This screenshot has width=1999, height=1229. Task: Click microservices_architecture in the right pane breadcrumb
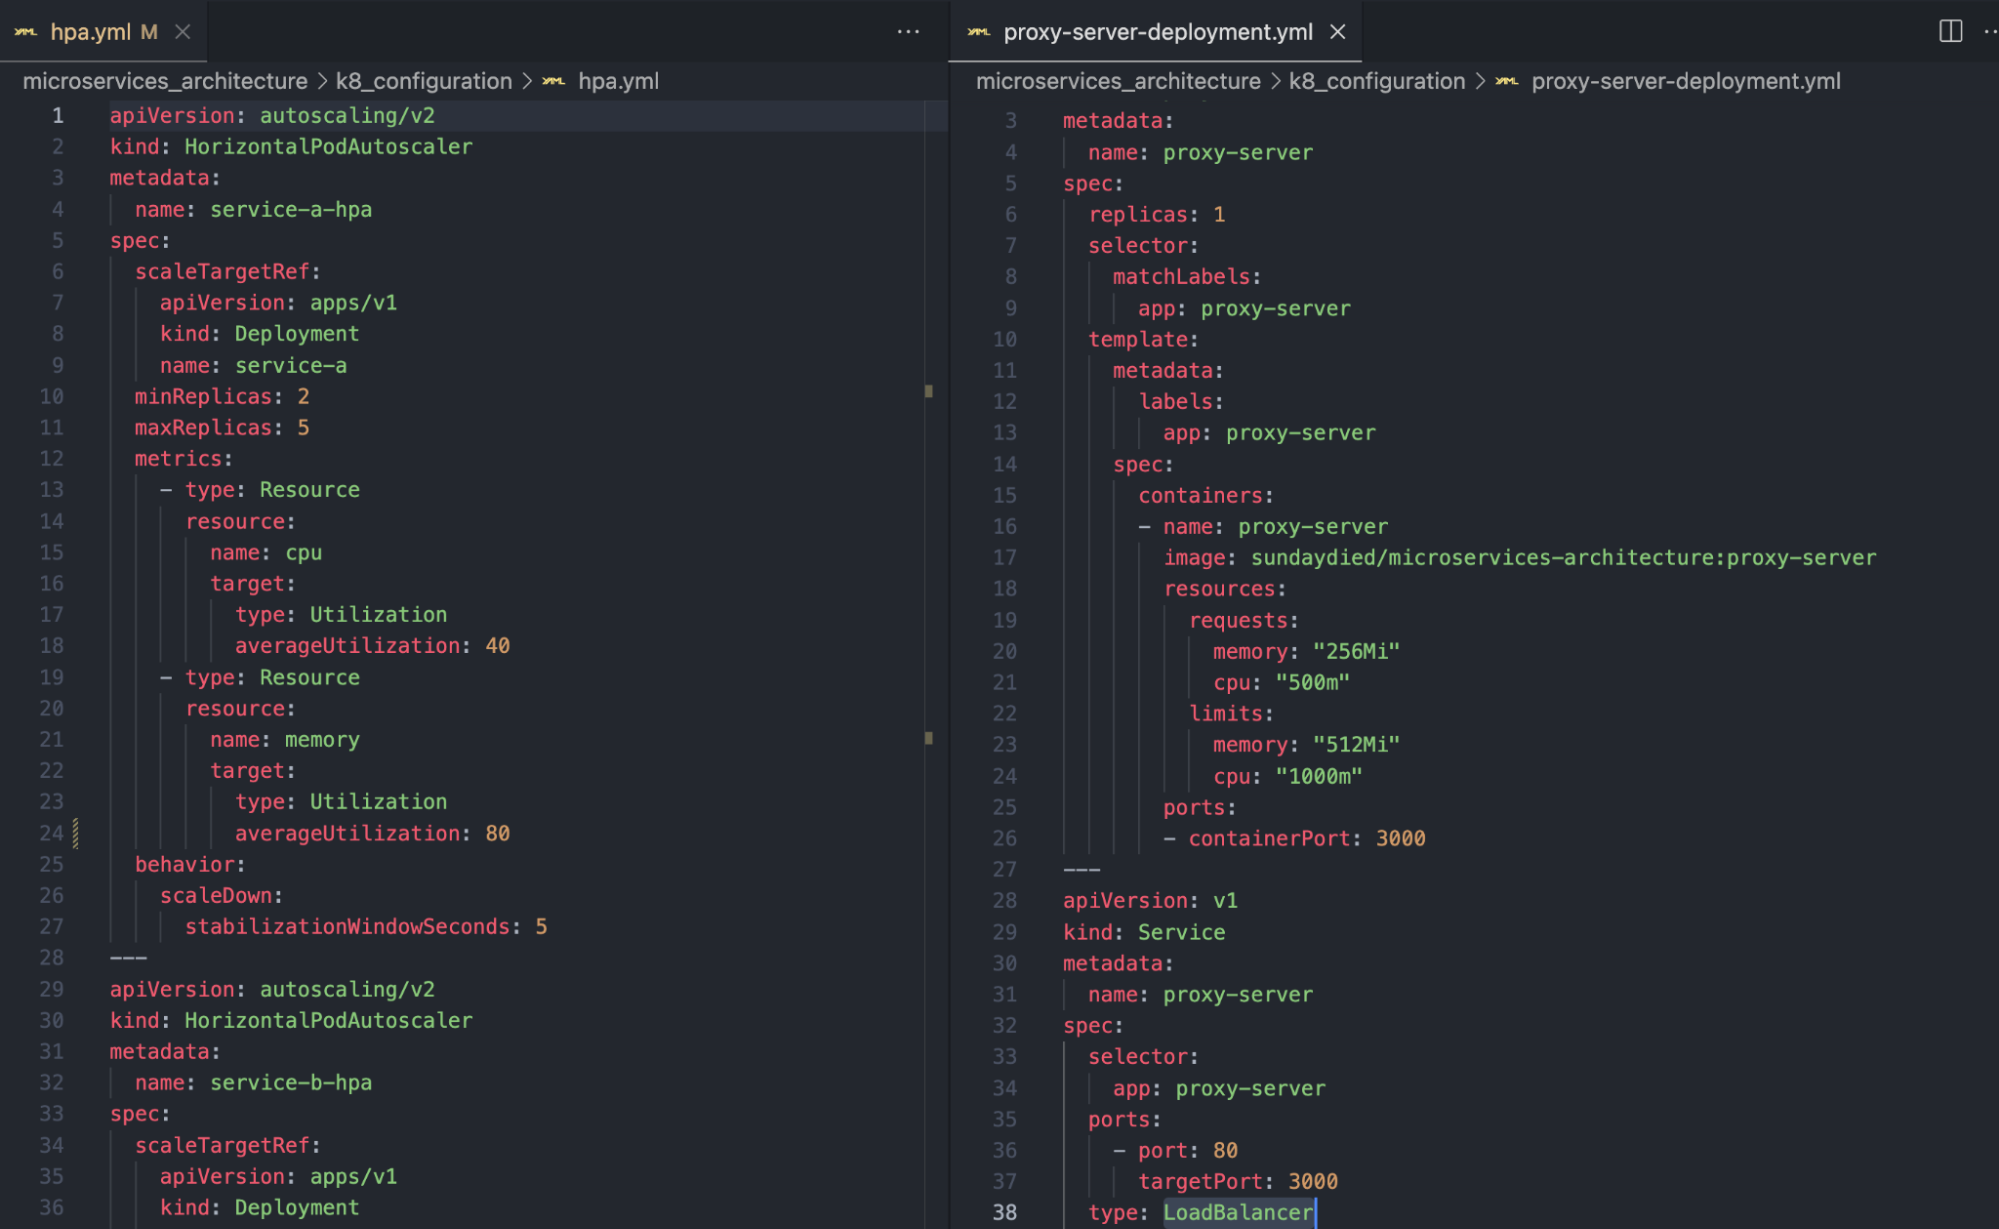1118,81
